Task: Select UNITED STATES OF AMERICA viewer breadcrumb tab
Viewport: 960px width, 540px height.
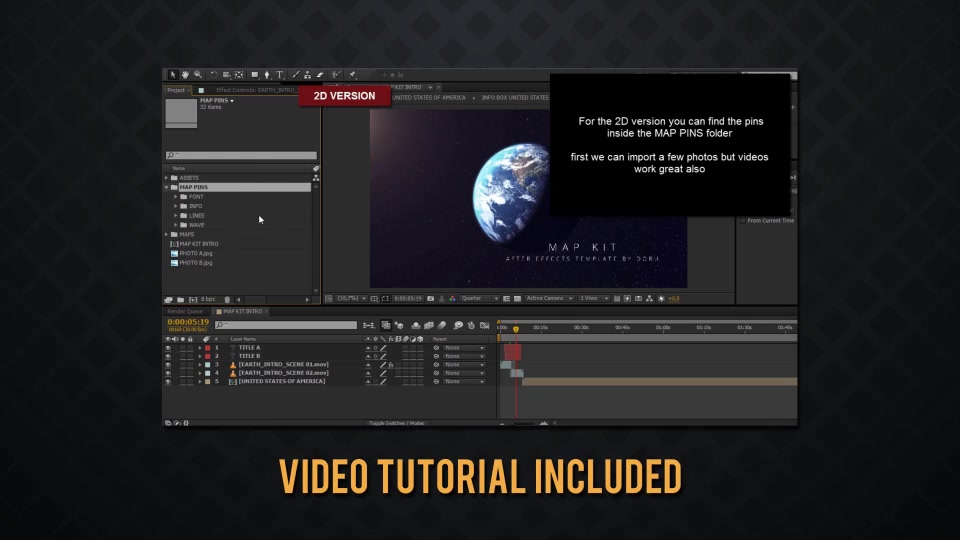Action: (x=429, y=98)
